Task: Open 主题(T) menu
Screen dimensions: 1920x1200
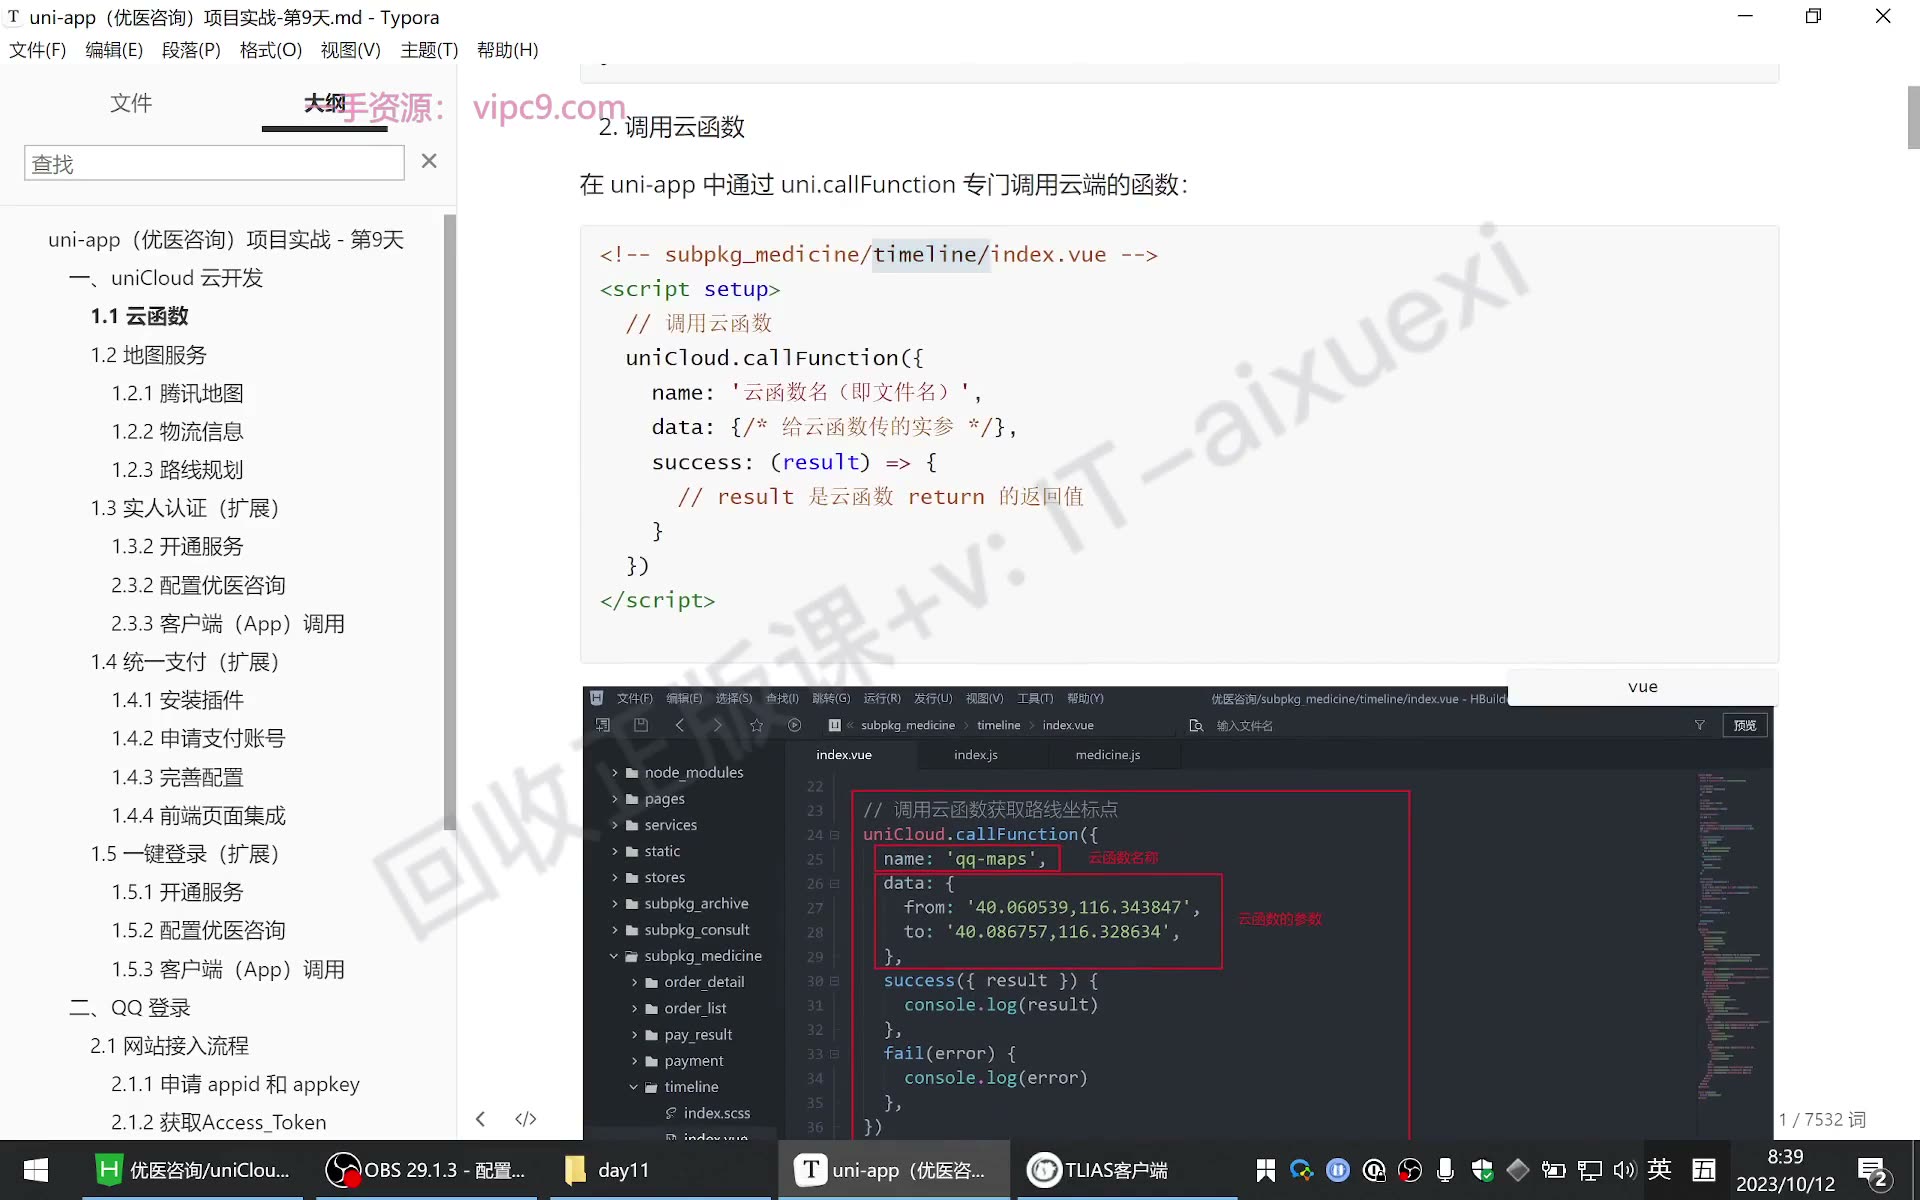Action: [x=429, y=50]
